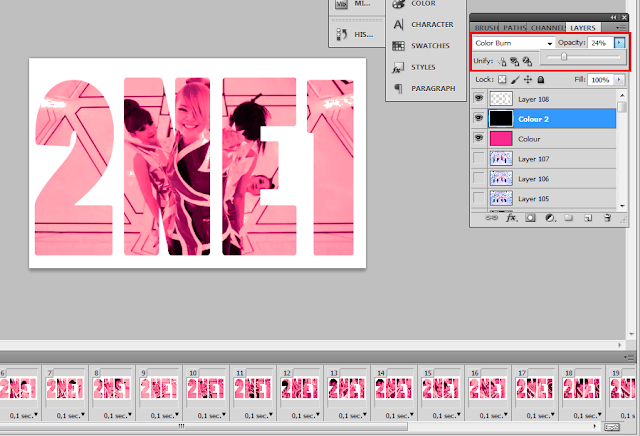Click the Opacity slider arrow button
The height and width of the screenshot is (436, 640).
click(x=620, y=42)
